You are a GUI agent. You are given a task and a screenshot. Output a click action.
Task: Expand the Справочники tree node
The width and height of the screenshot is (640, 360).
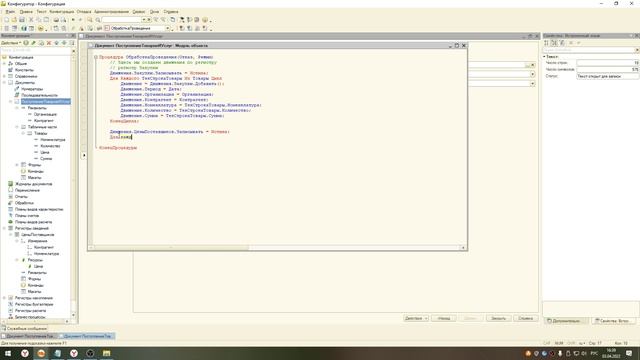click(x=4, y=76)
